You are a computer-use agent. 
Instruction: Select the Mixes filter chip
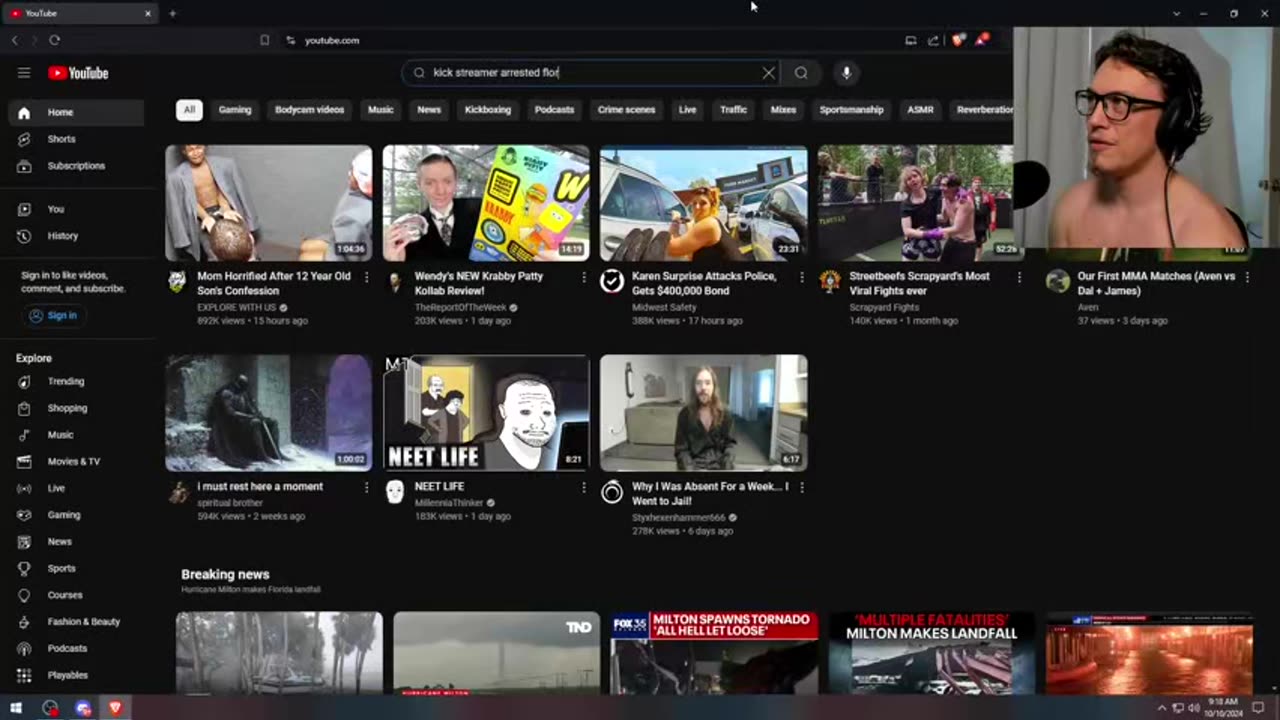coord(784,110)
